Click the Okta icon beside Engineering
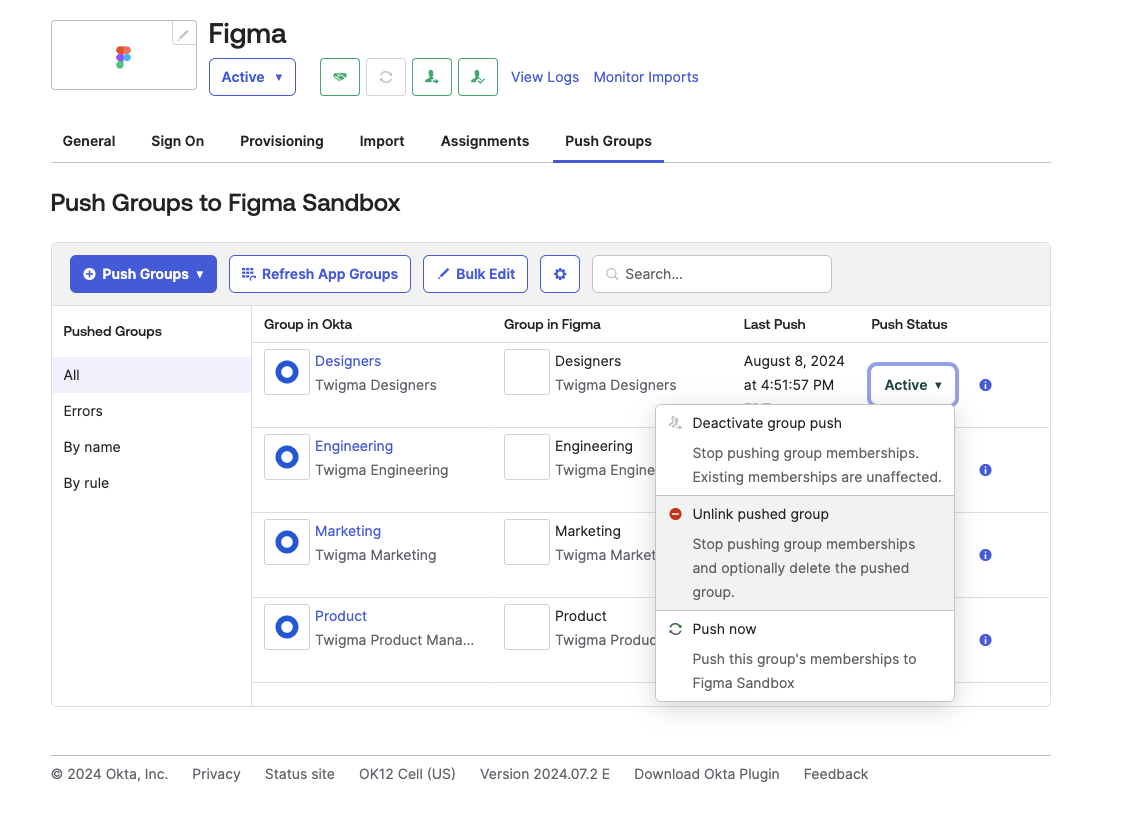 coord(287,456)
